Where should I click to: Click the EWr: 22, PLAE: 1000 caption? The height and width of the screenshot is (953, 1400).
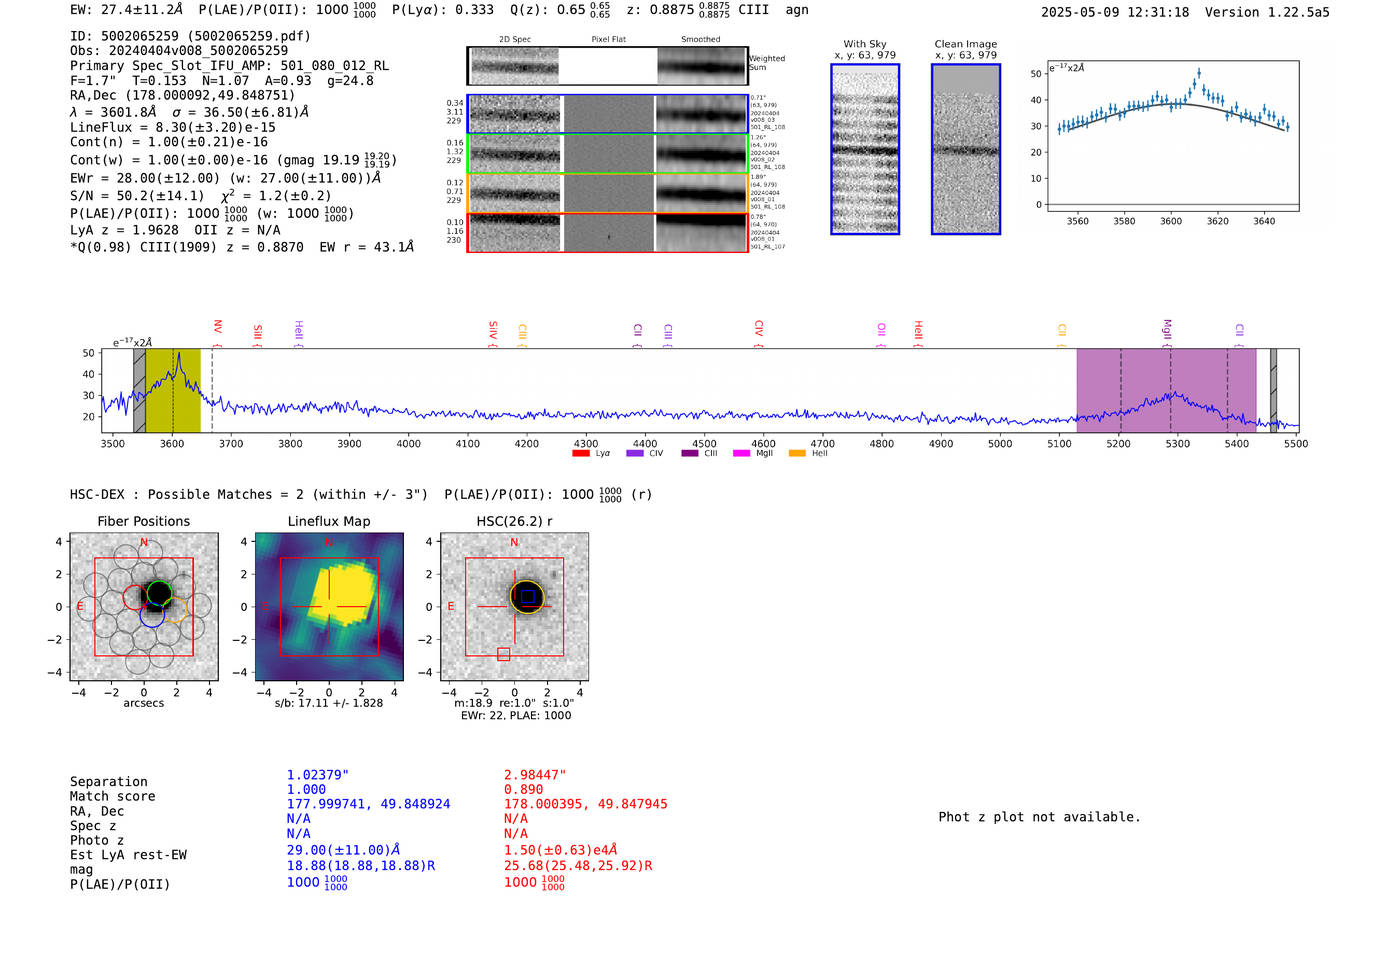tap(515, 715)
